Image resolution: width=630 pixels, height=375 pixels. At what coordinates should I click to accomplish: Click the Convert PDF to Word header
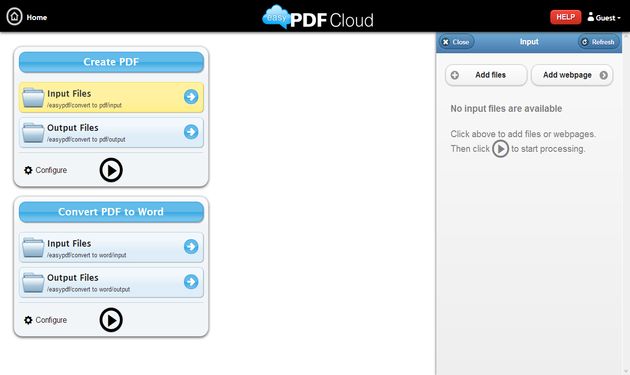tap(111, 212)
